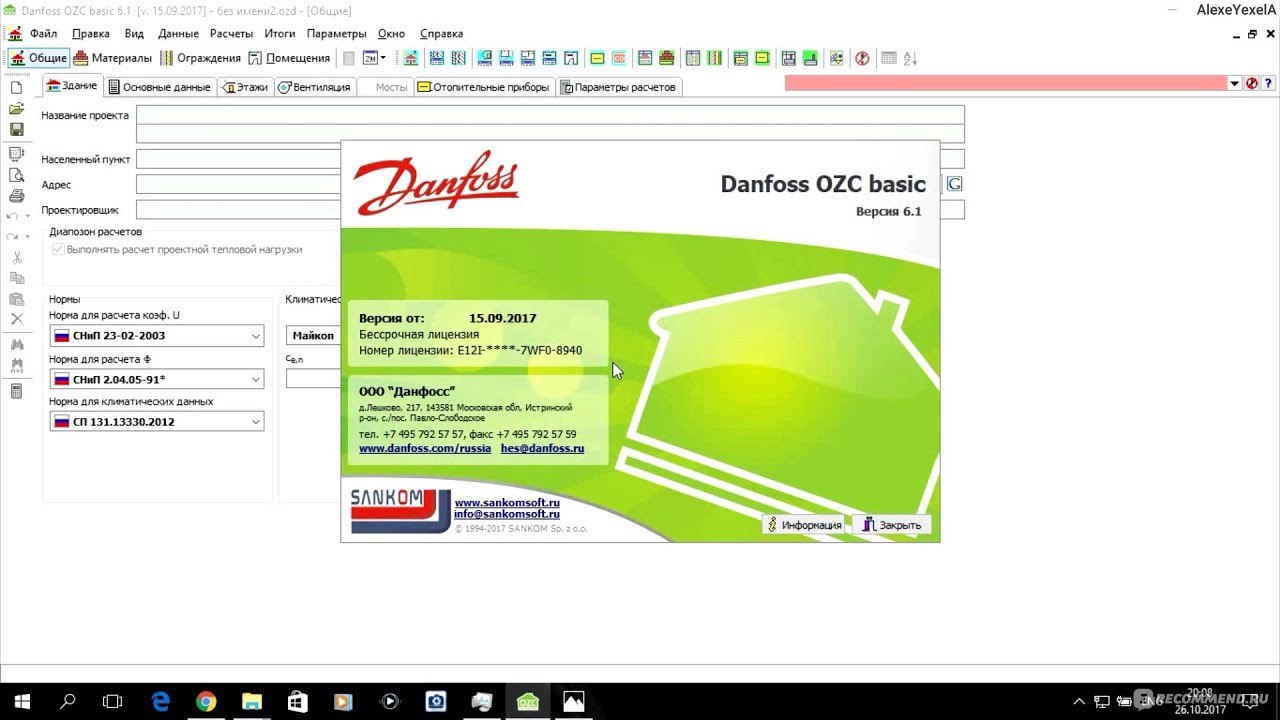Click the table grid icon before the sort icon
Screen dimensions: 1280x720
point(888,58)
